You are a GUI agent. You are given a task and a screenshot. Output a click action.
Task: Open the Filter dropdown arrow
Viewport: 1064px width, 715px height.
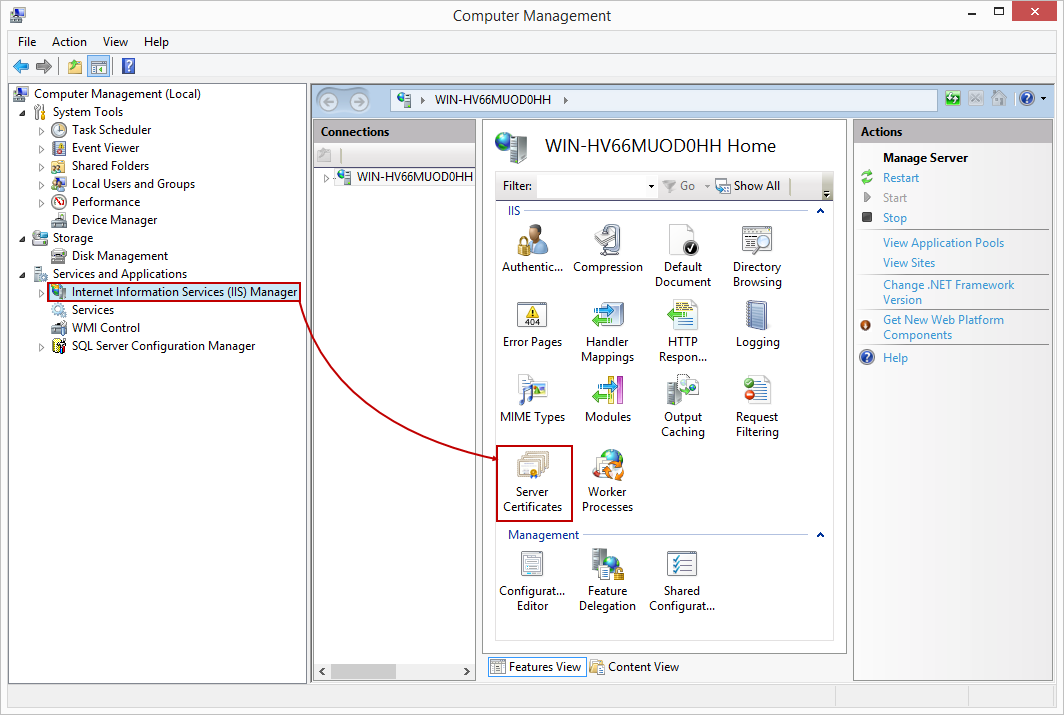click(651, 186)
